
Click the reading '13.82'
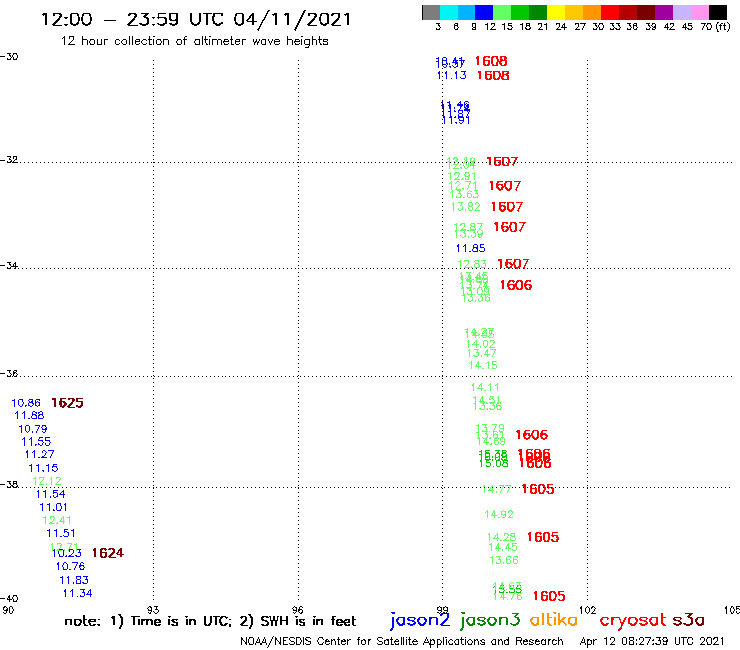[466, 207]
